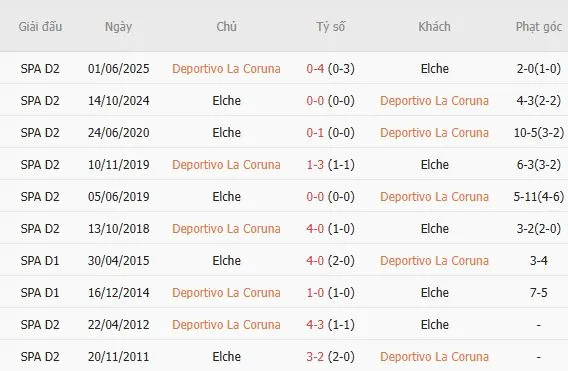The image size is (568, 371).
Task: Click corner stats 5-11(4-6) cell
Action: pyautogui.click(x=539, y=197)
